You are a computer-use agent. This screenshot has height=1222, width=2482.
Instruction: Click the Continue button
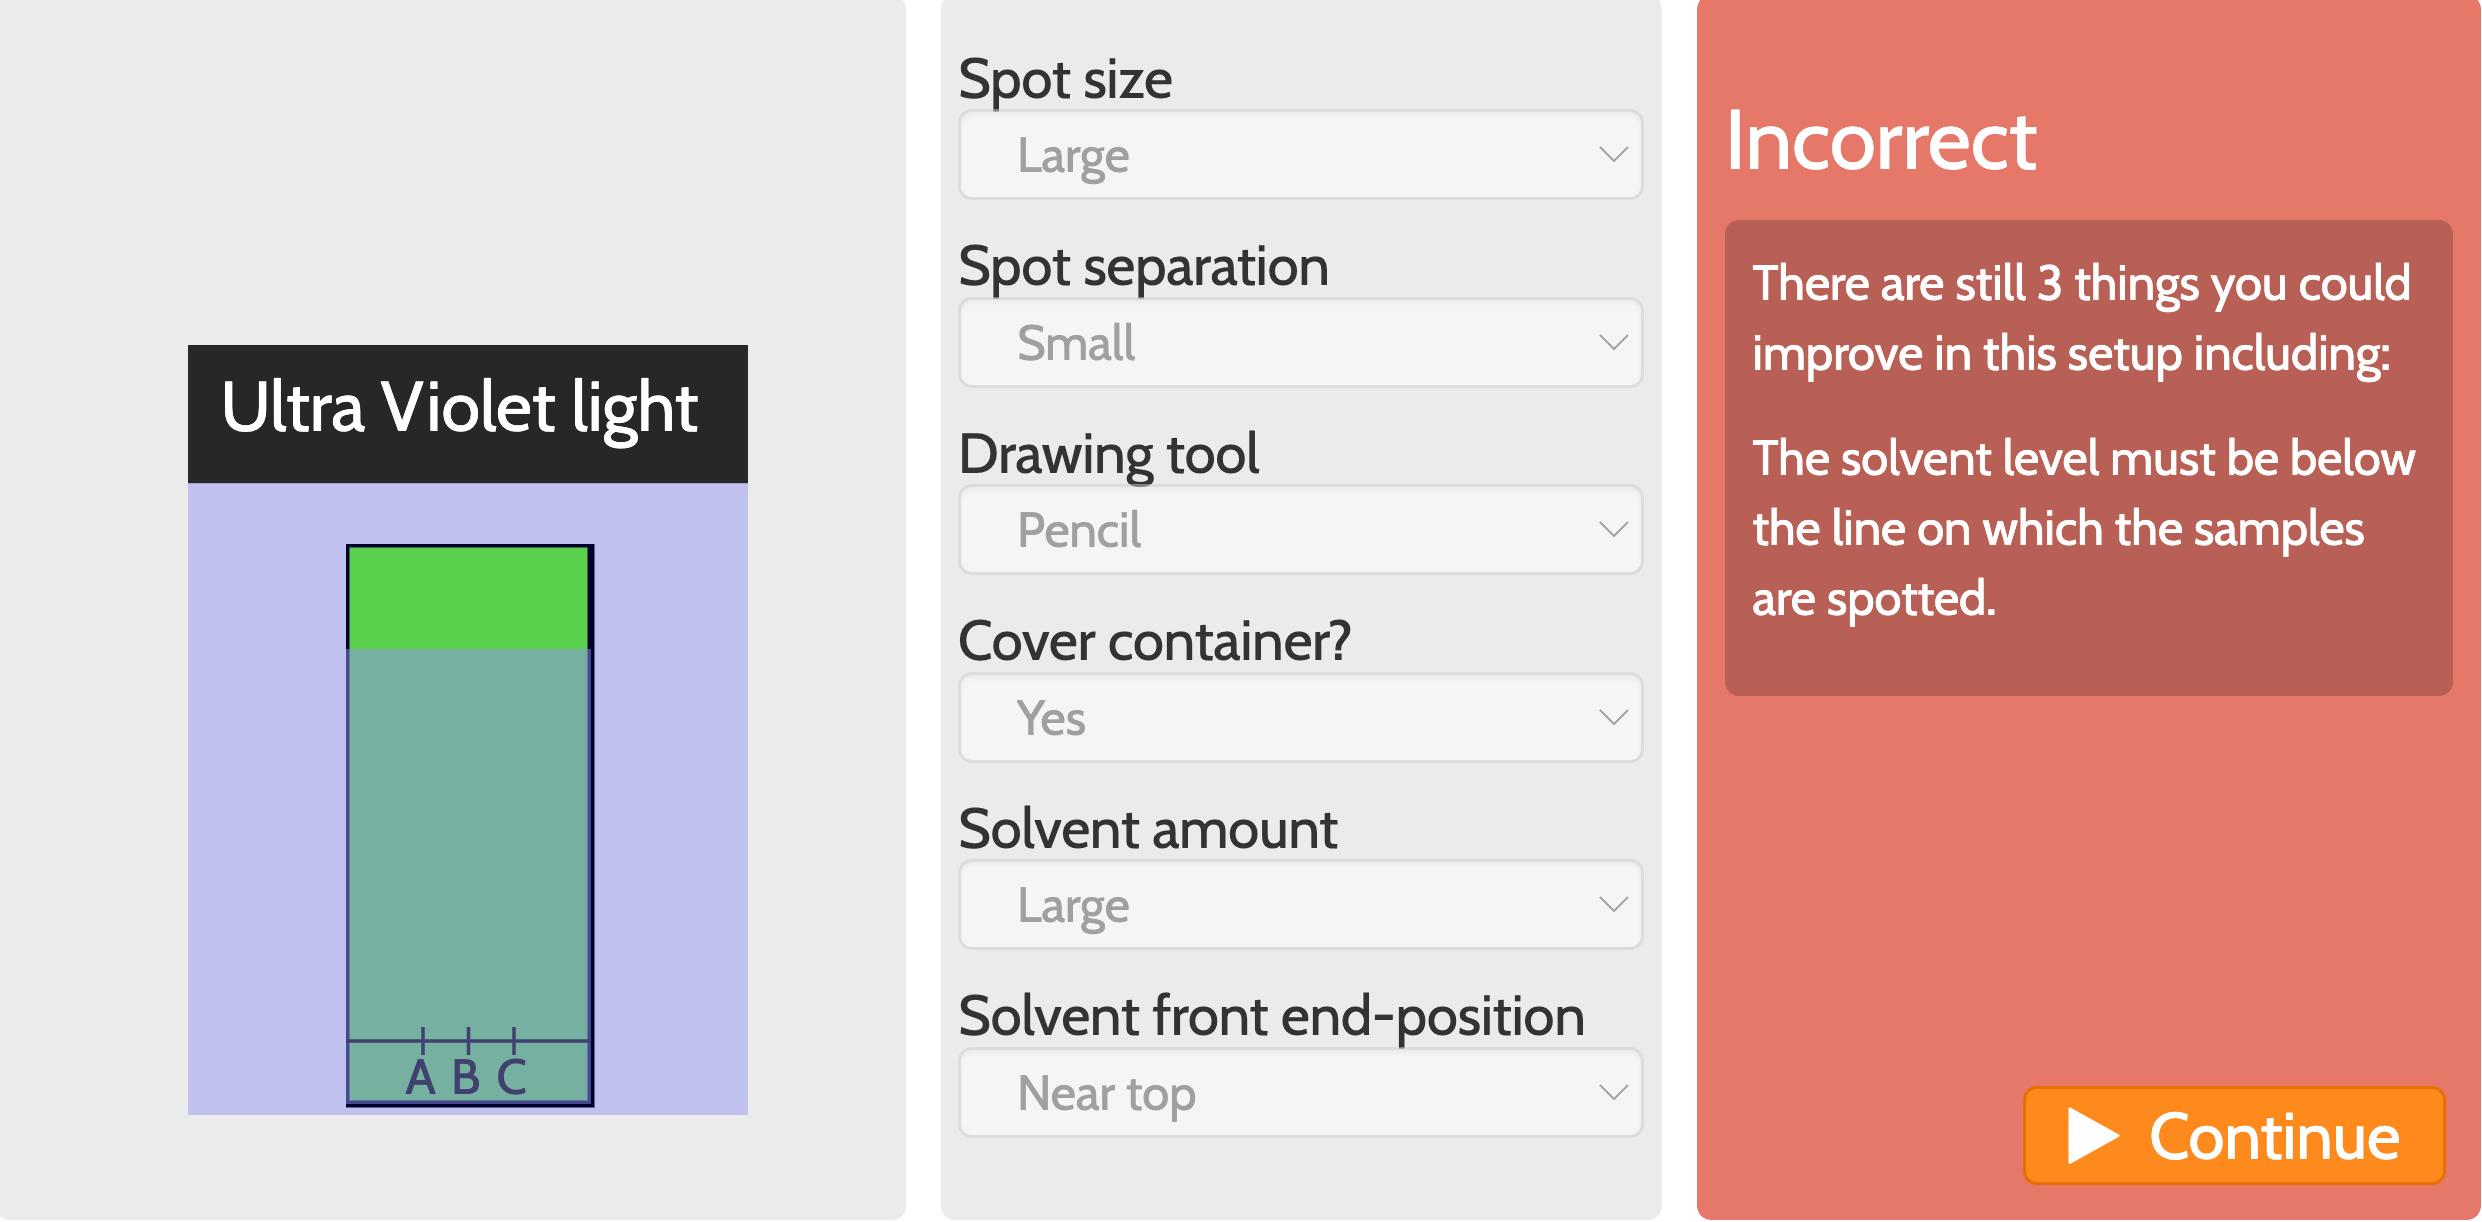[x=2234, y=1136]
